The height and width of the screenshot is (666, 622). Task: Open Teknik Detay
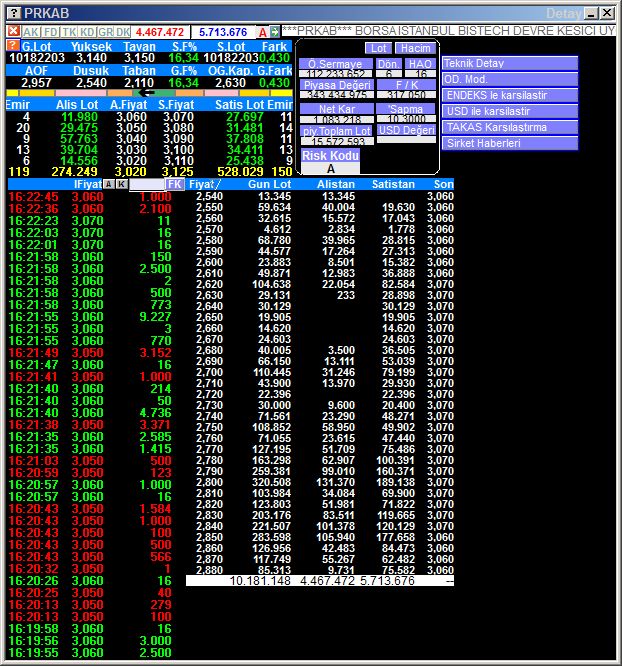510,63
